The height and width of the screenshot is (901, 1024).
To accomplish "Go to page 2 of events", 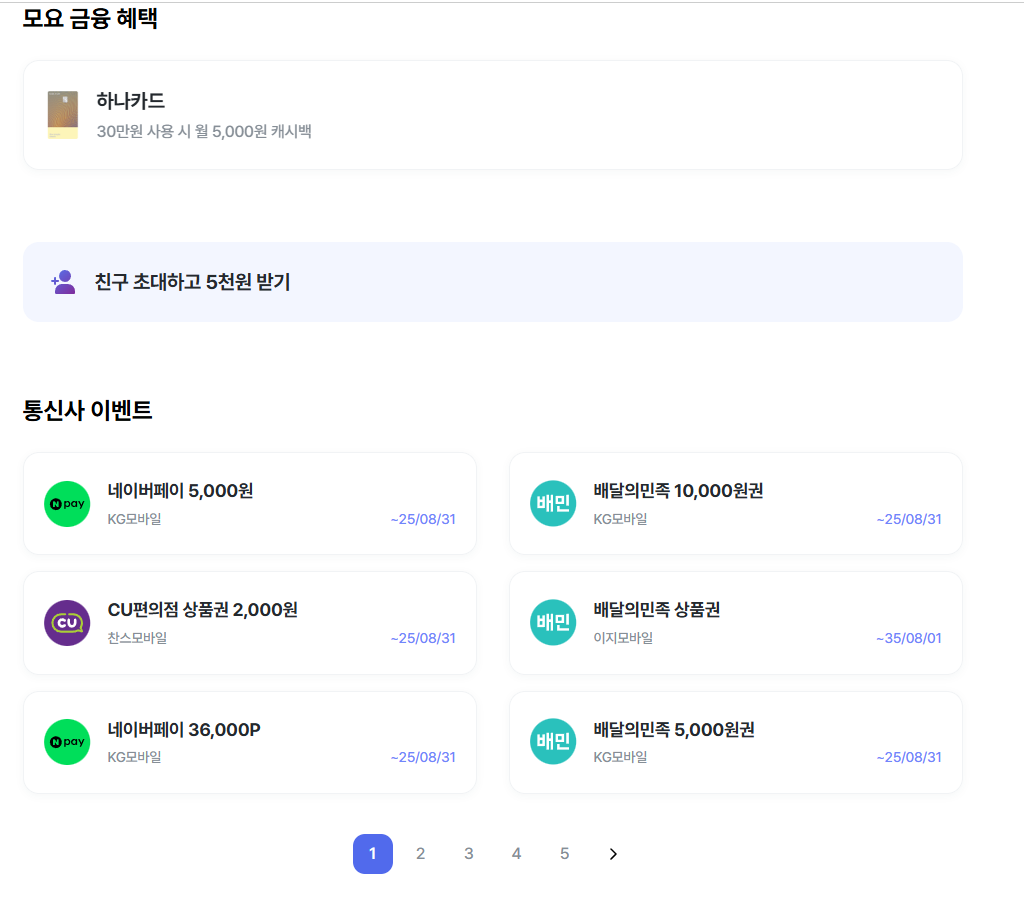I will 420,853.
